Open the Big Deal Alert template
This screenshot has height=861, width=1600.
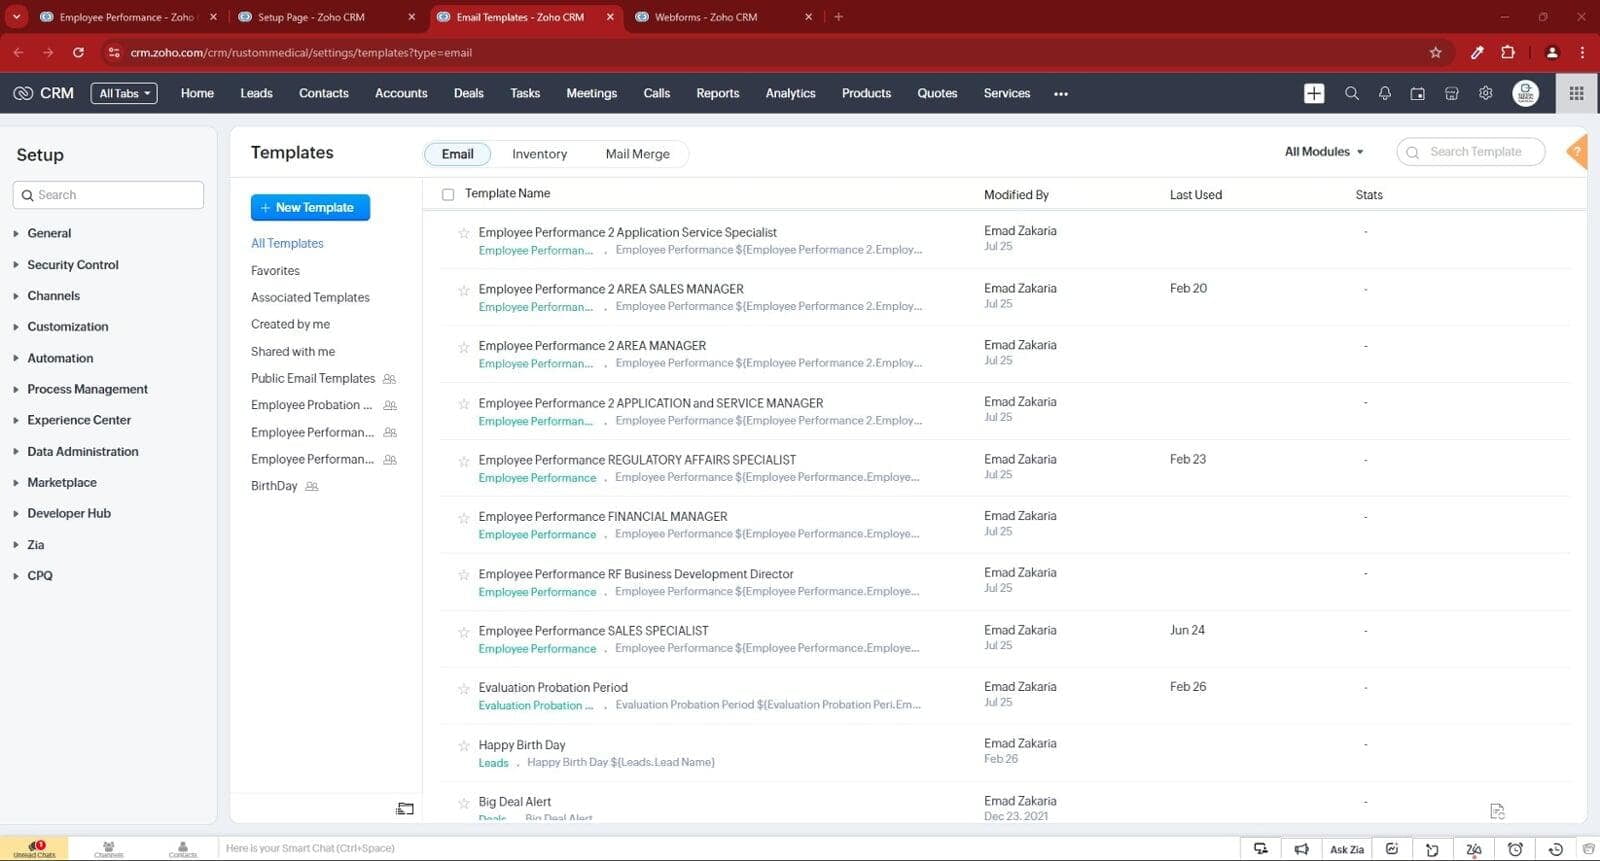(514, 802)
